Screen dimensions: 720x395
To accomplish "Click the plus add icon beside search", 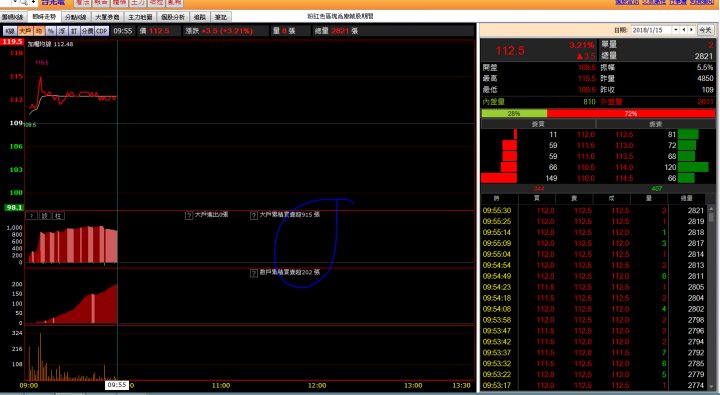I will pyautogui.click(x=33, y=2).
